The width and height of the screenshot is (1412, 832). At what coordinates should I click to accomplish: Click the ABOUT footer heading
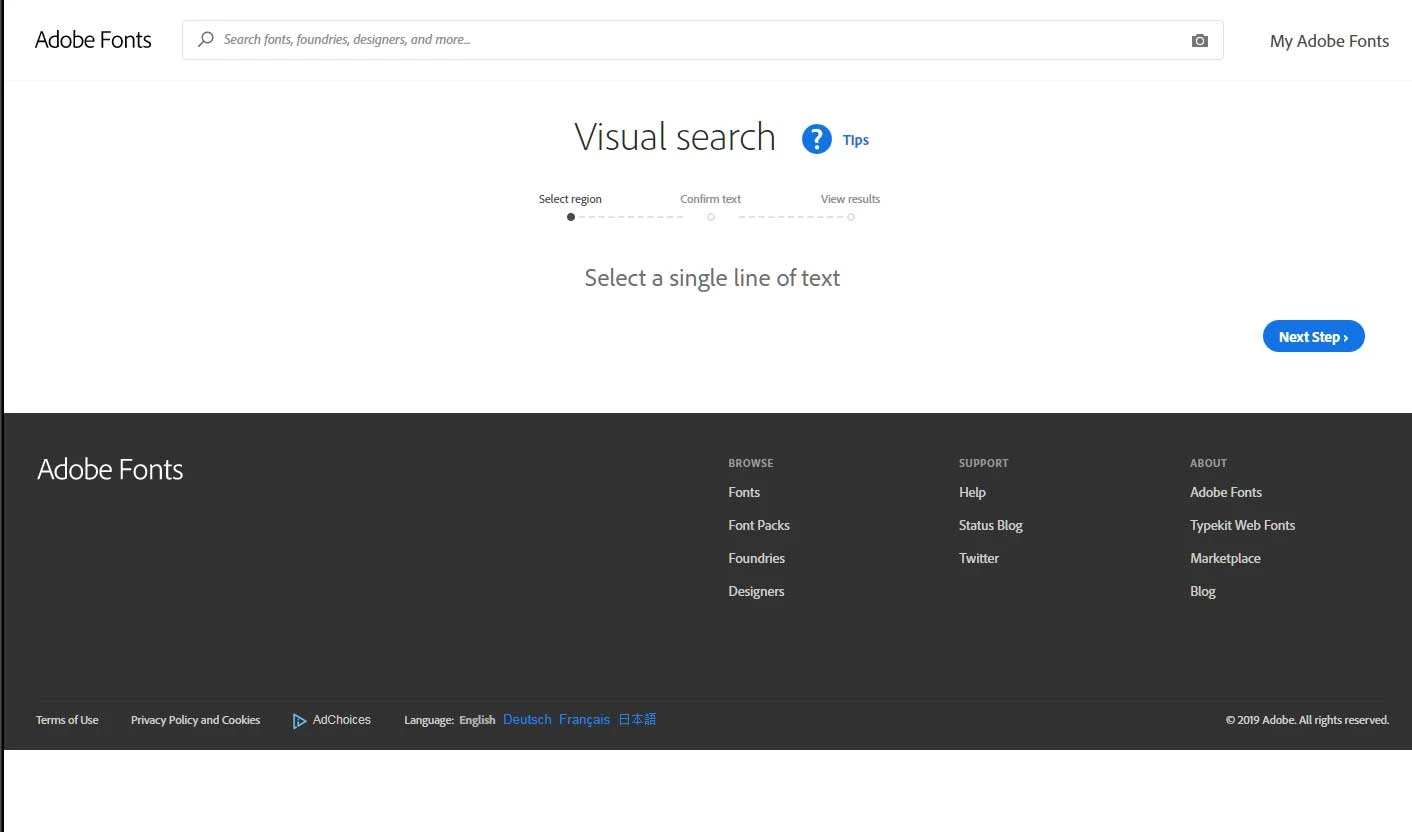(1208, 463)
